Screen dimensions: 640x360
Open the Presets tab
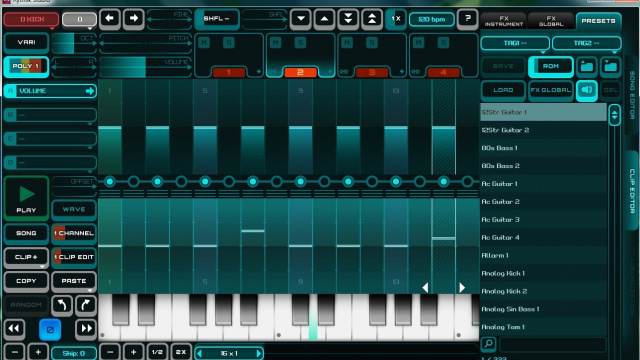[598, 21]
